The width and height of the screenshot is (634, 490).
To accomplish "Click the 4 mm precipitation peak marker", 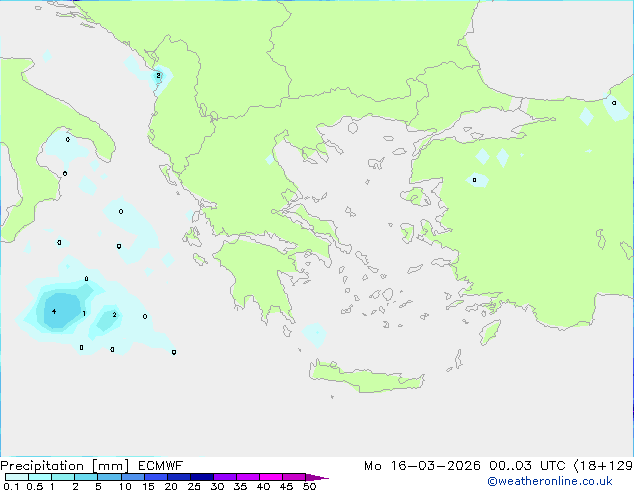I will click(x=54, y=312).
